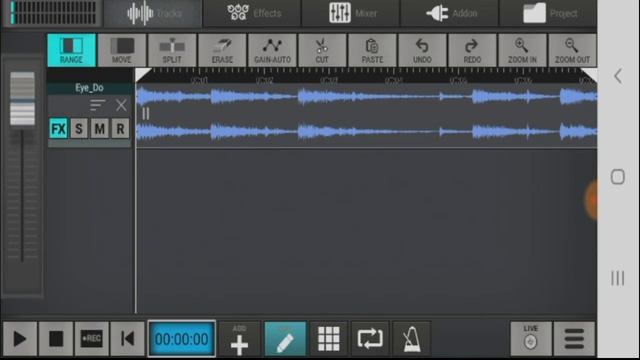
Task: Click the Eye_Do audio waveform clip
Action: tap(366, 116)
